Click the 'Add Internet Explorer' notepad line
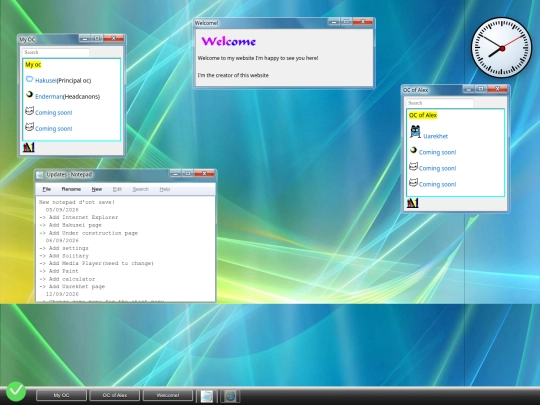 coord(79,217)
